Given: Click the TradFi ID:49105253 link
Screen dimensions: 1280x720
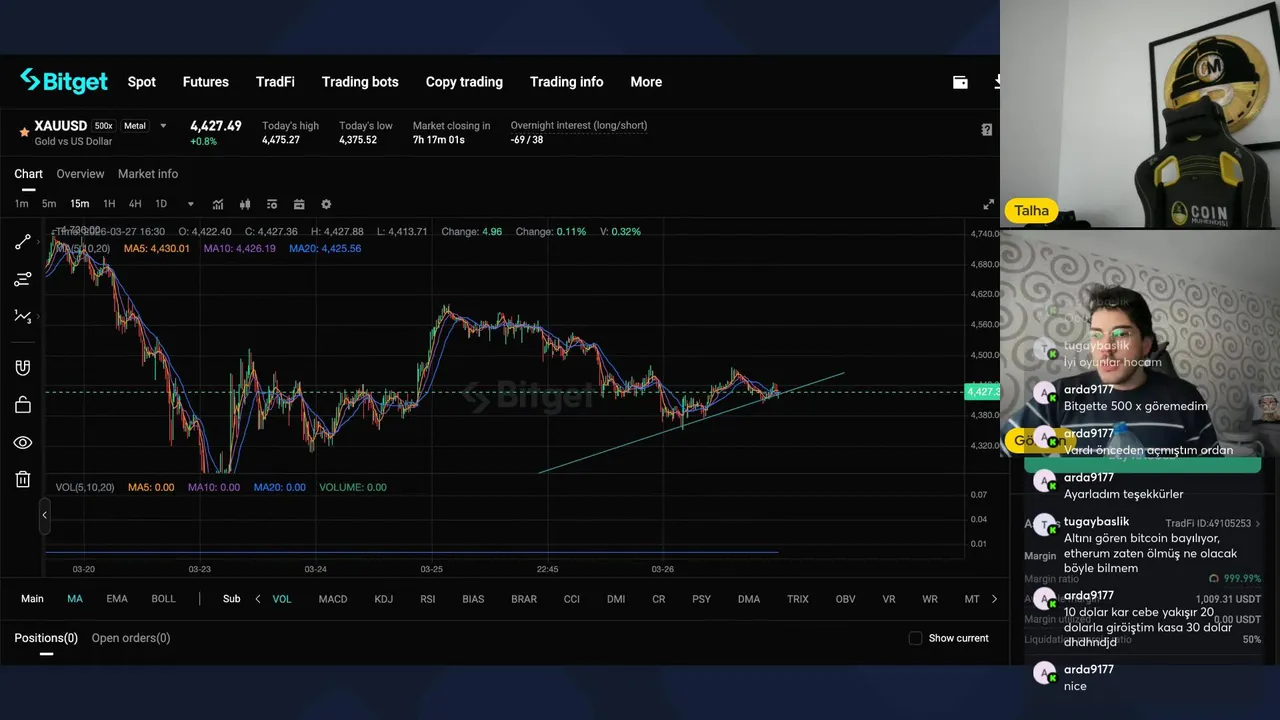Looking at the screenshot, I should [1213, 523].
